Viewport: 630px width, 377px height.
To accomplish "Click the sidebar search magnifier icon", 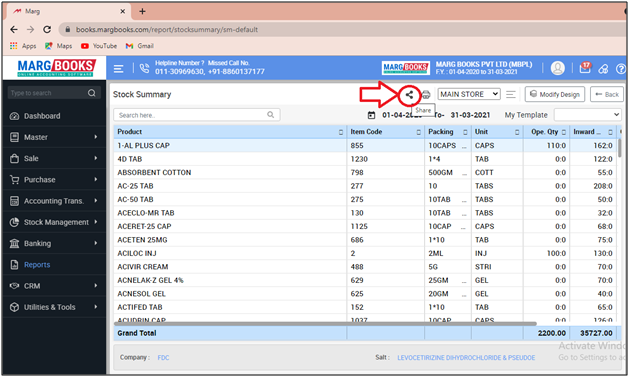I will tap(92, 93).
